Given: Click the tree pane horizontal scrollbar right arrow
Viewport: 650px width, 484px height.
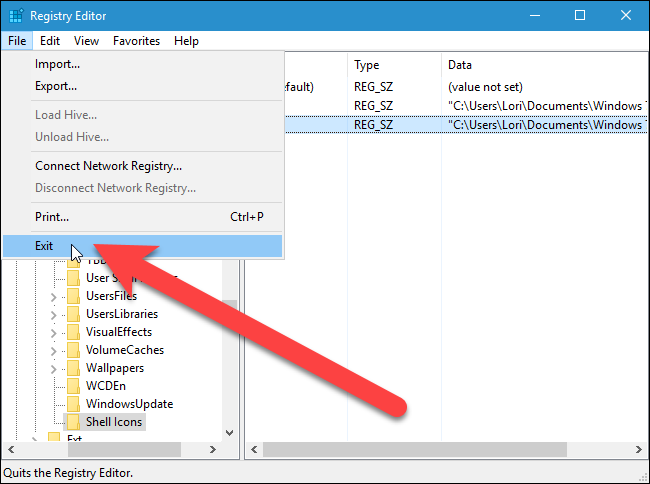Looking at the screenshot, I should click(x=213, y=450).
